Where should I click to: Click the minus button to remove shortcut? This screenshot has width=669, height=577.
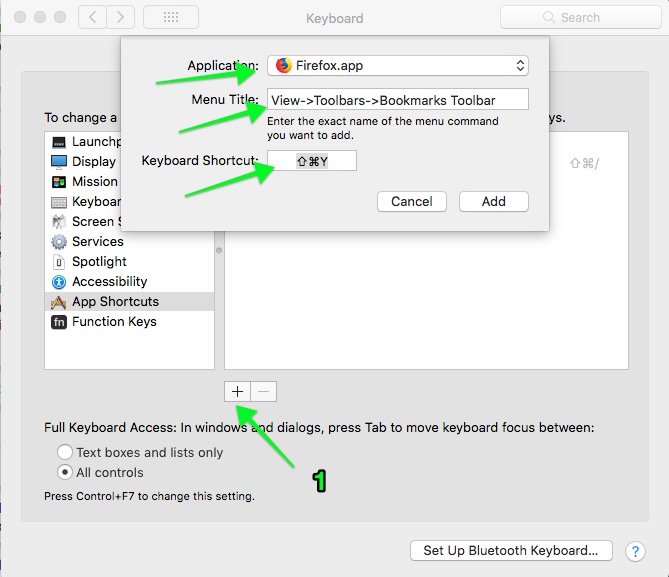pos(264,391)
